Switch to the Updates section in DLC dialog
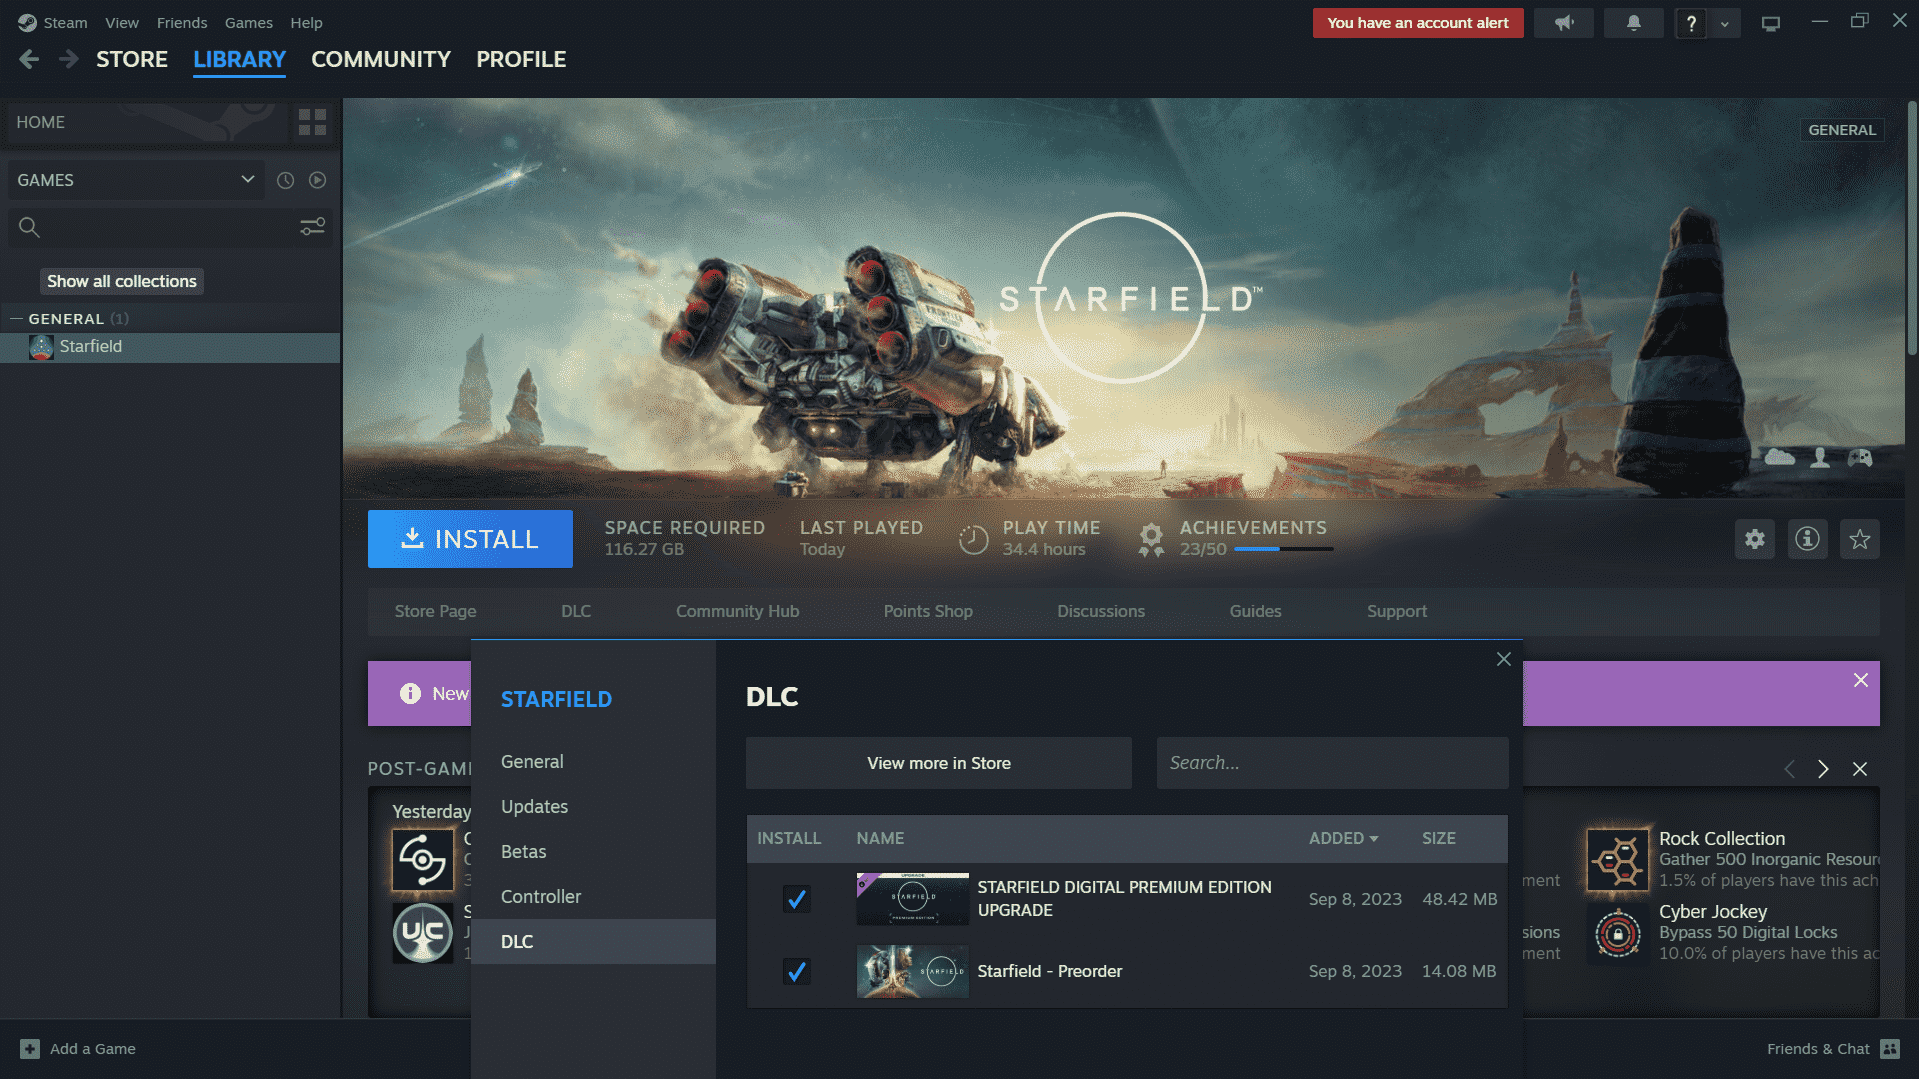The width and height of the screenshot is (1919, 1079). (x=534, y=806)
